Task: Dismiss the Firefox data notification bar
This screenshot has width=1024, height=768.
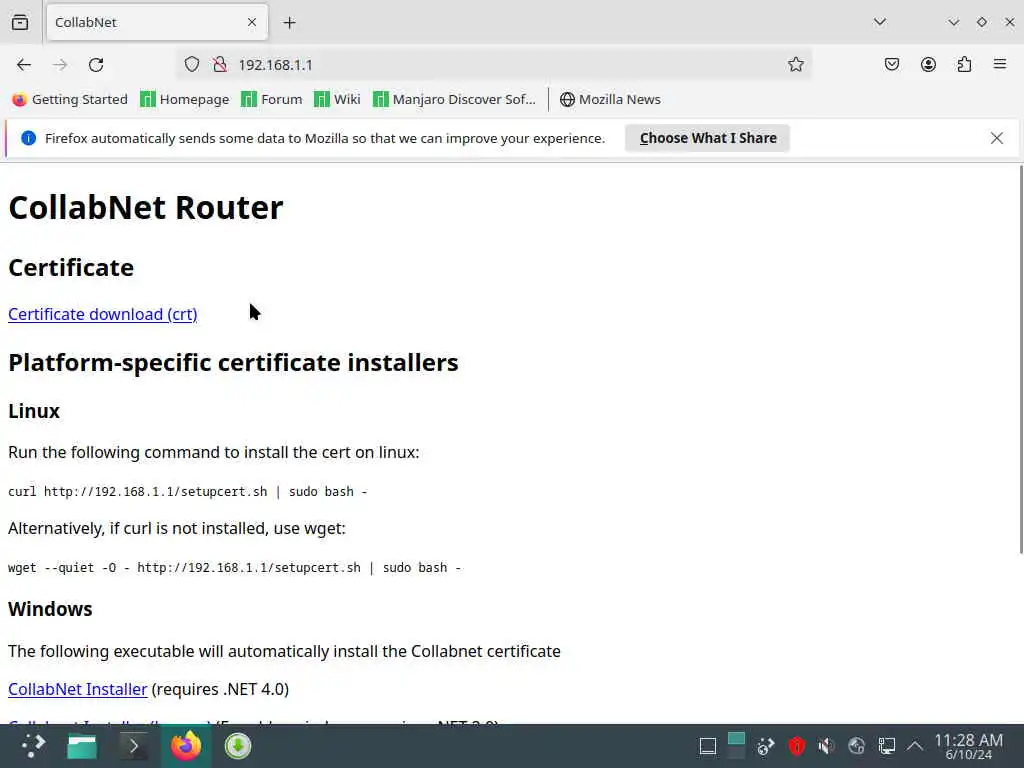Action: (997, 138)
